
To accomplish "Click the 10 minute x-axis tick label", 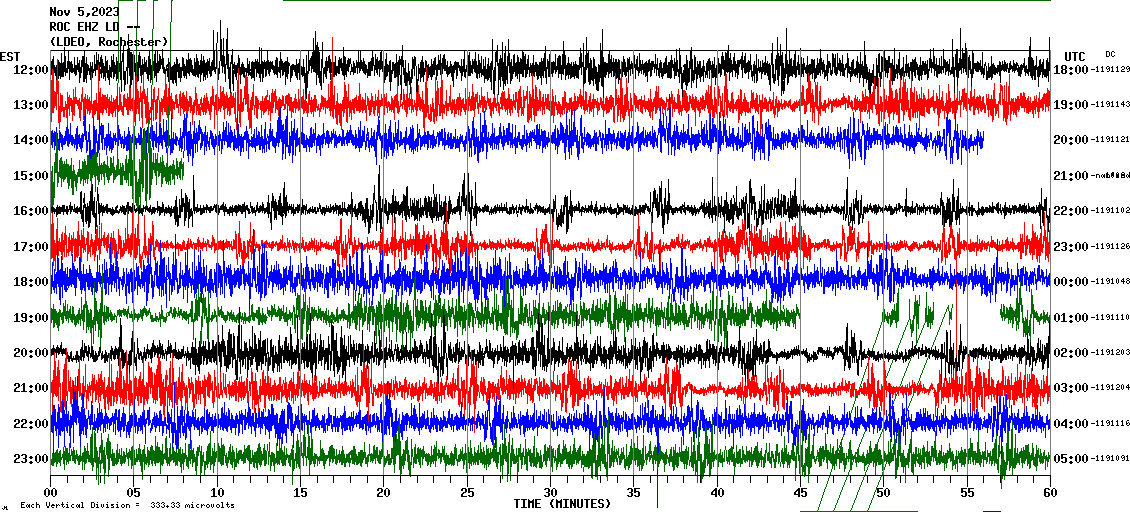I will pos(217,493).
